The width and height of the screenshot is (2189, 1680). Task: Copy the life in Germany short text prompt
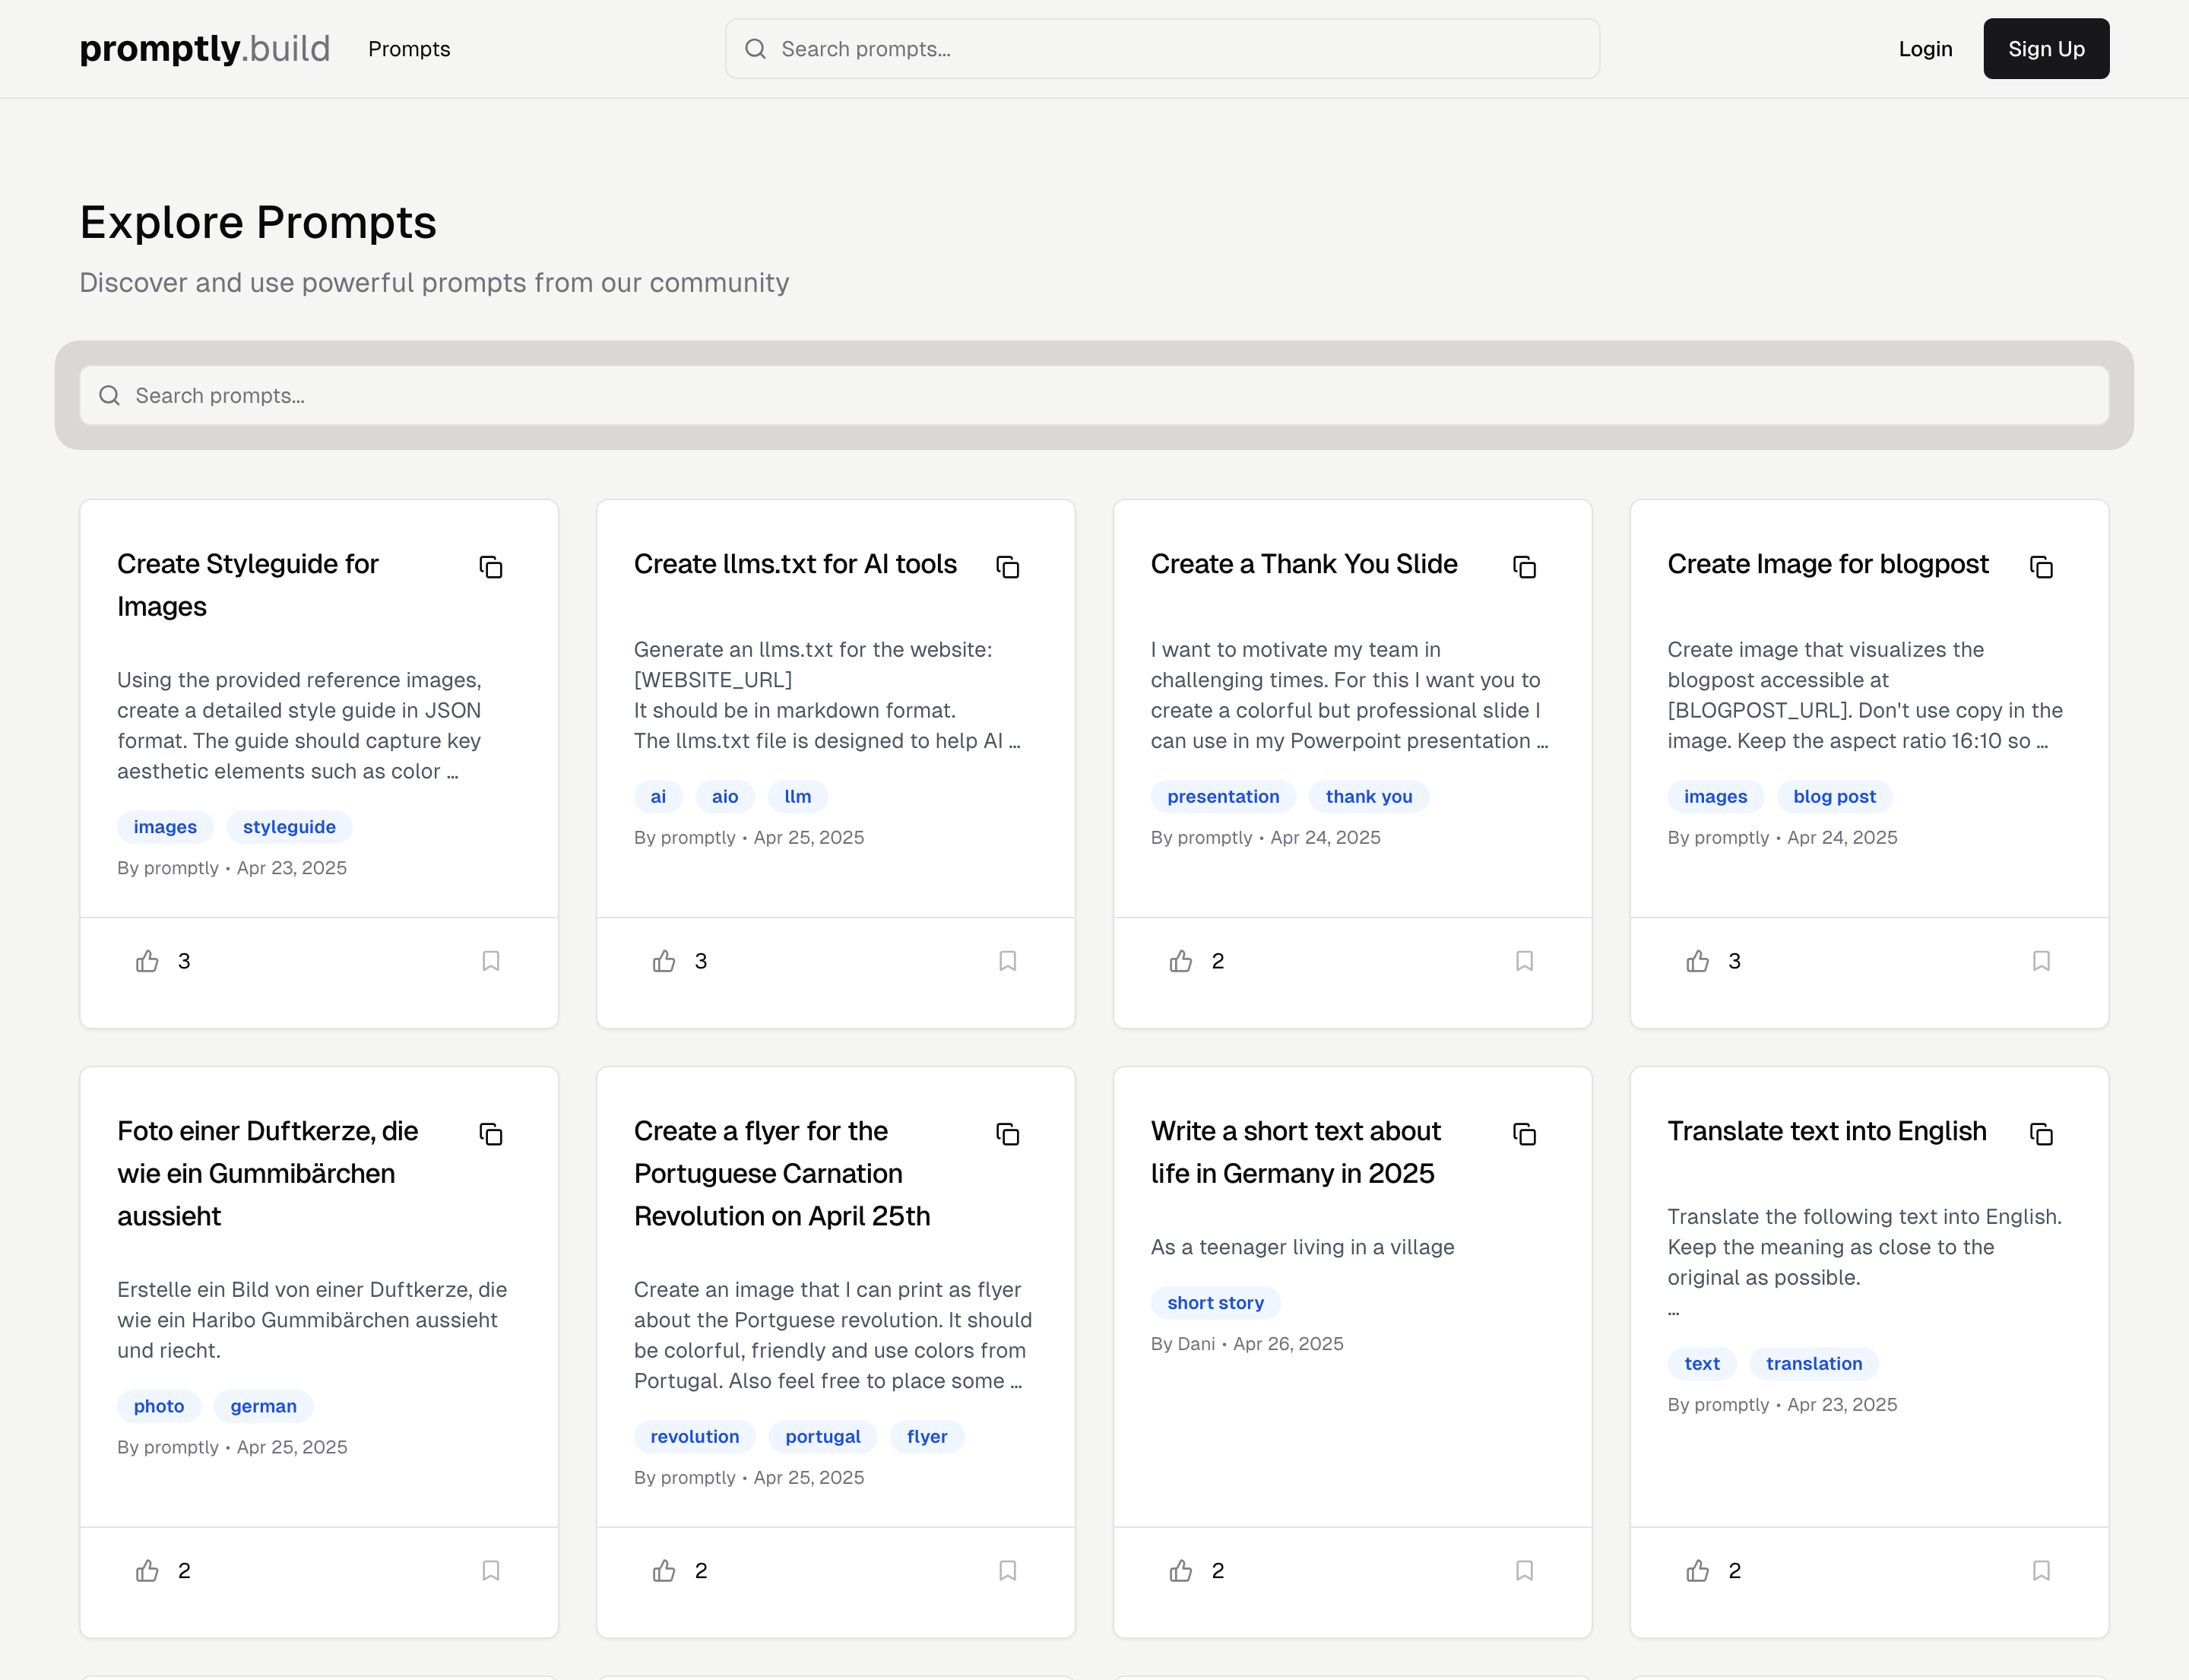pos(1525,1134)
